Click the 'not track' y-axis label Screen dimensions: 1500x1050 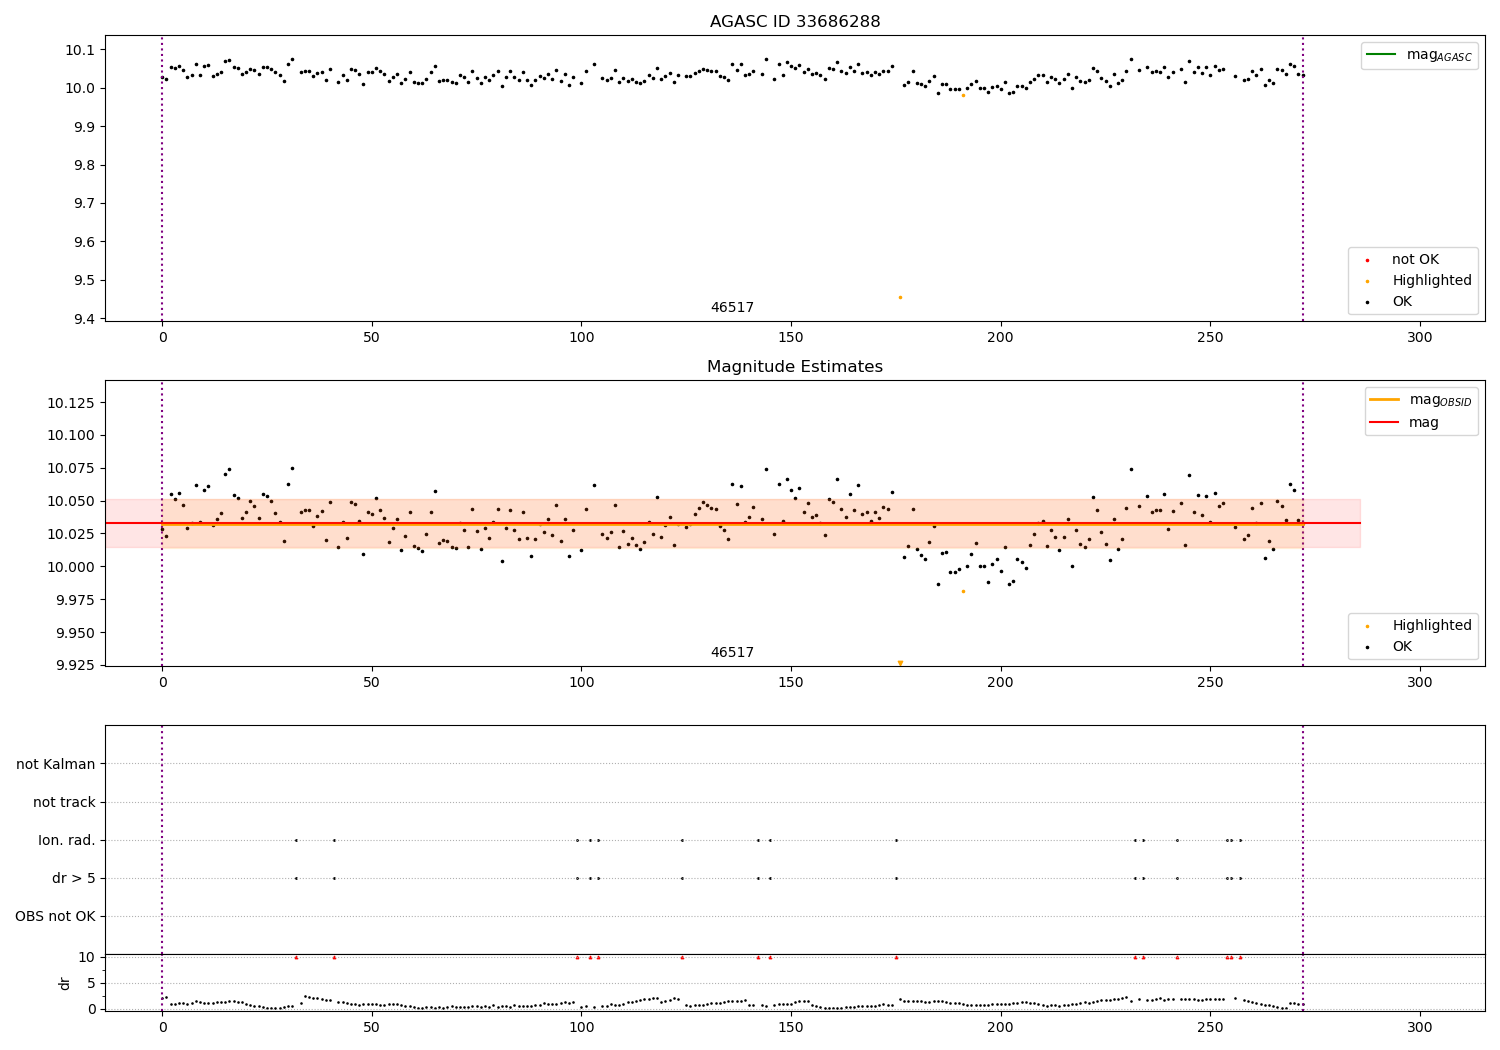(x=64, y=802)
